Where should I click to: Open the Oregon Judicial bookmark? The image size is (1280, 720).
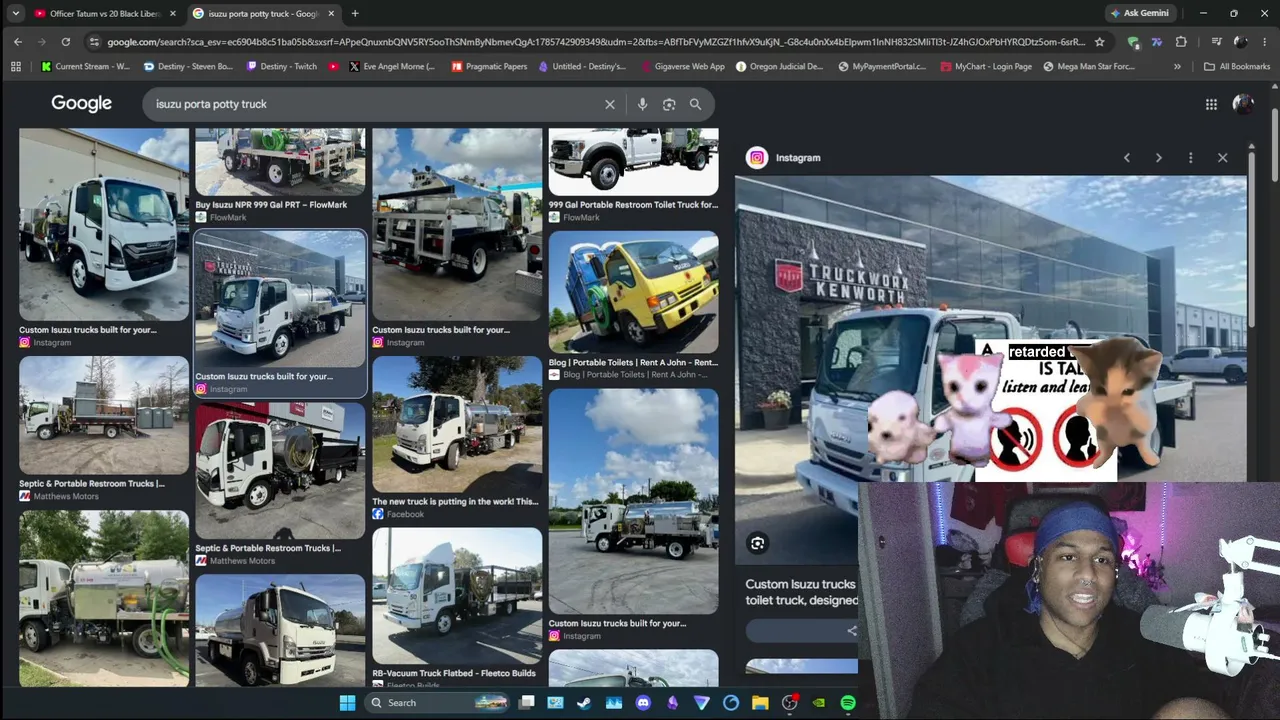pyautogui.click(x=779, y=66)
